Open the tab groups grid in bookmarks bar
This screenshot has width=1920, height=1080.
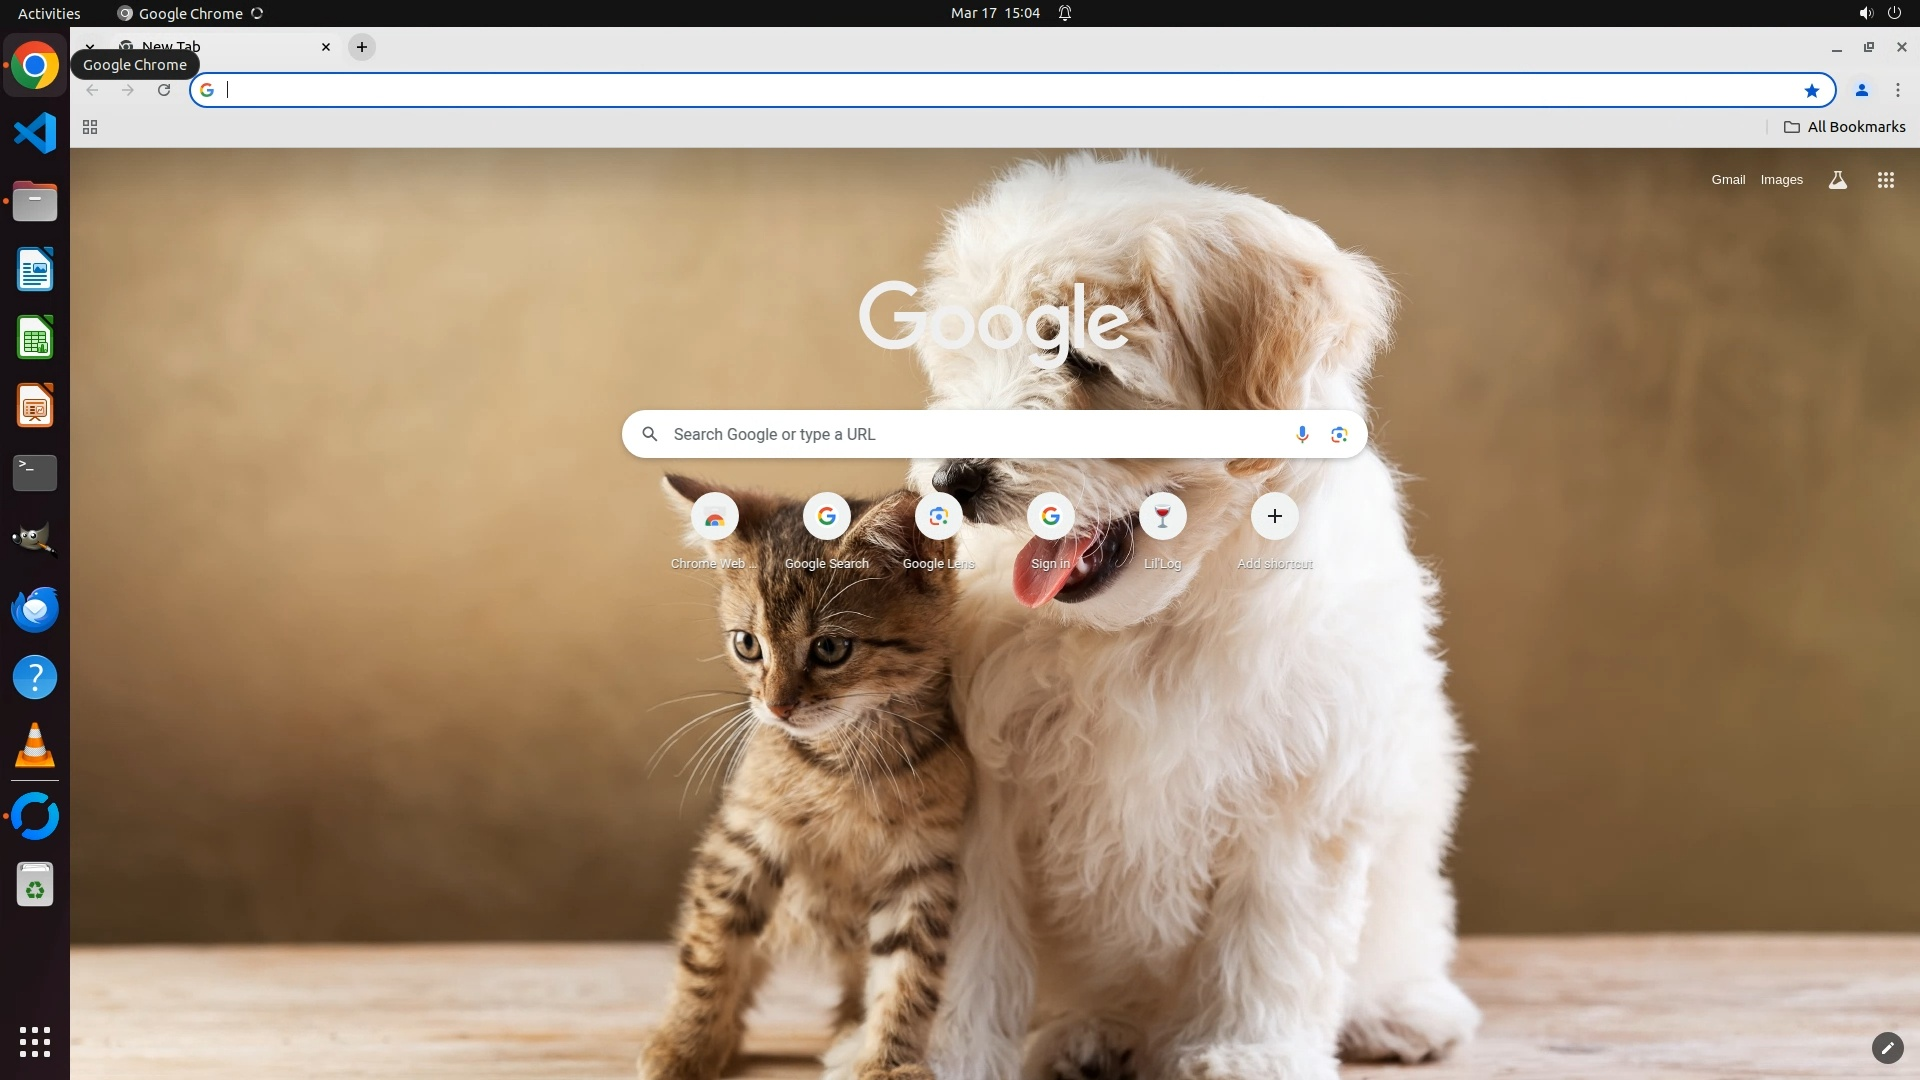(x=90, y=127)
